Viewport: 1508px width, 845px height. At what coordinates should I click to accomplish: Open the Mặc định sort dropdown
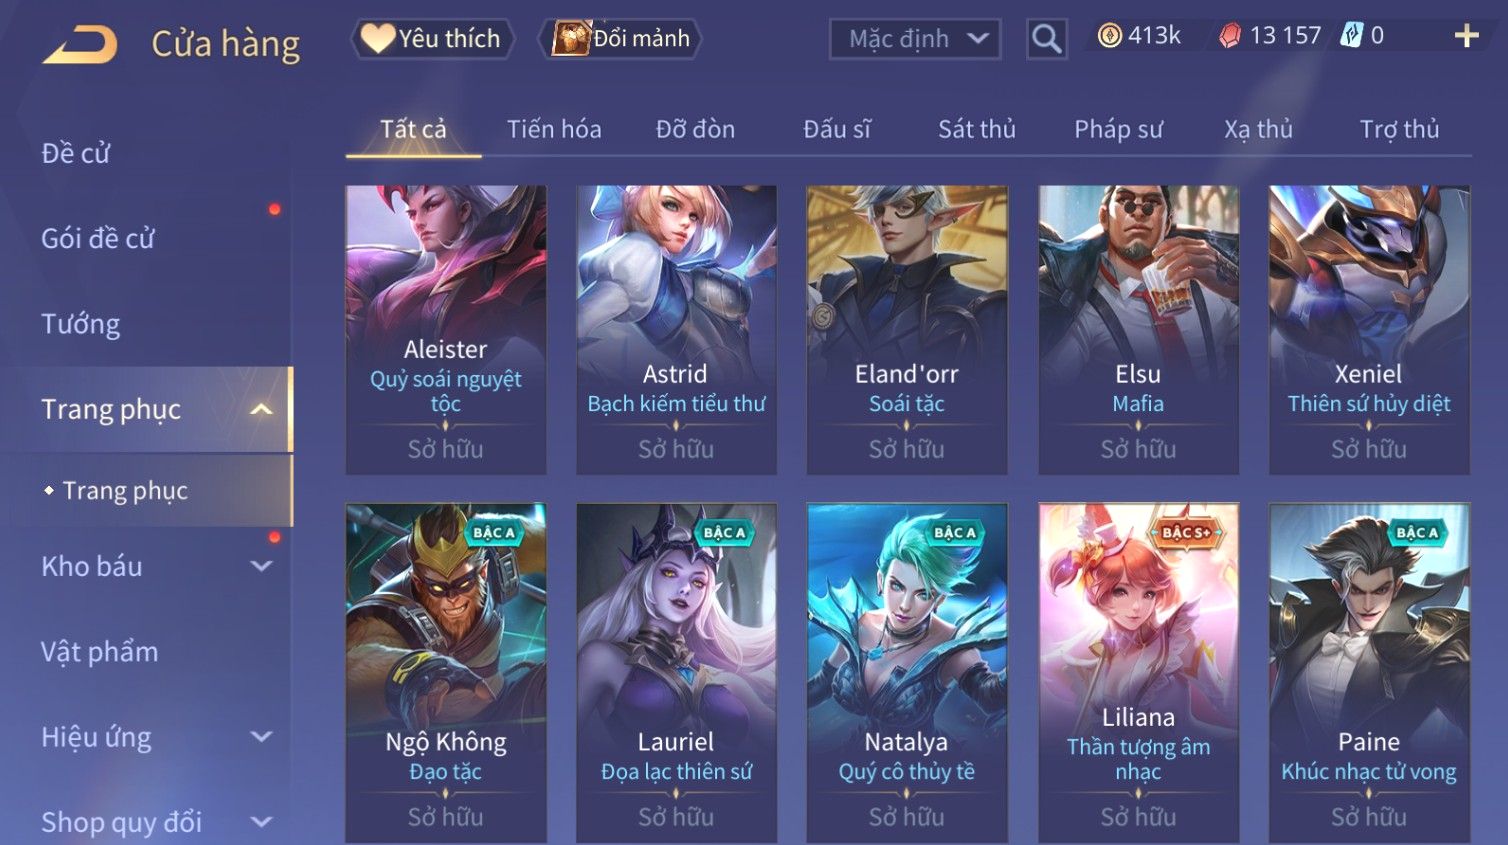tap(915, 39)
